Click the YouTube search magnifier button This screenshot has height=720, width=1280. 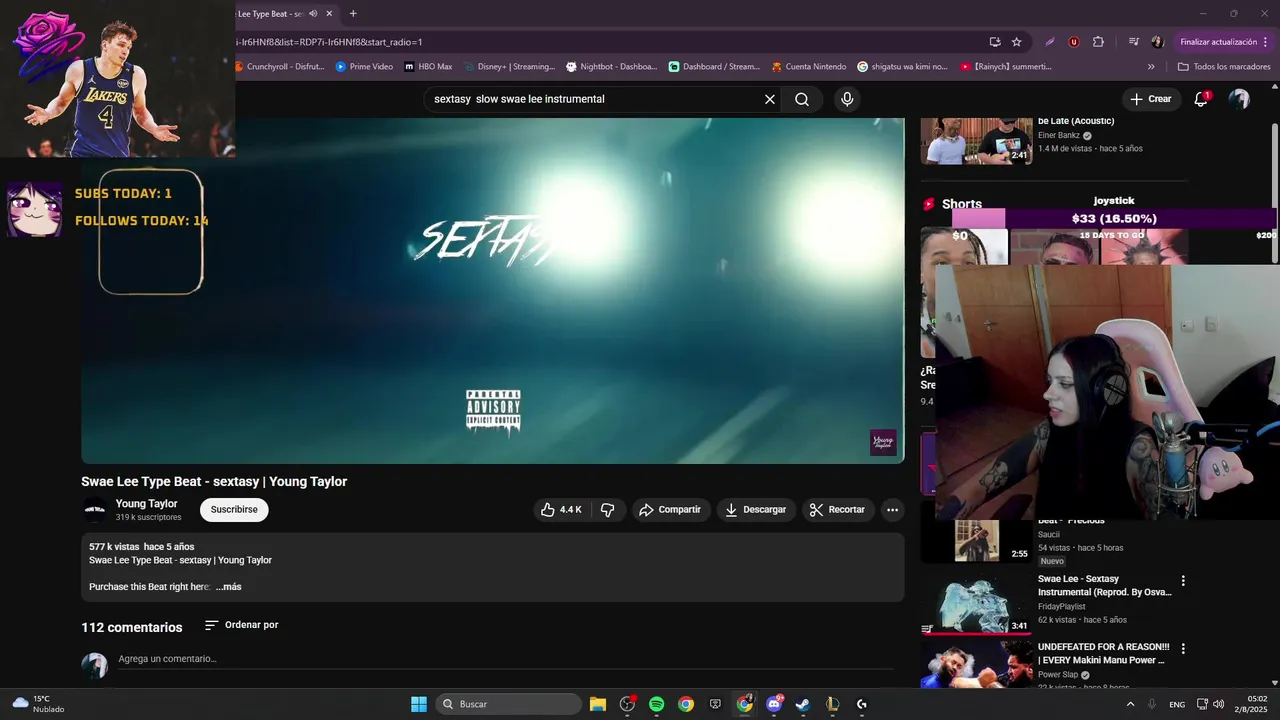pos(802,99)
